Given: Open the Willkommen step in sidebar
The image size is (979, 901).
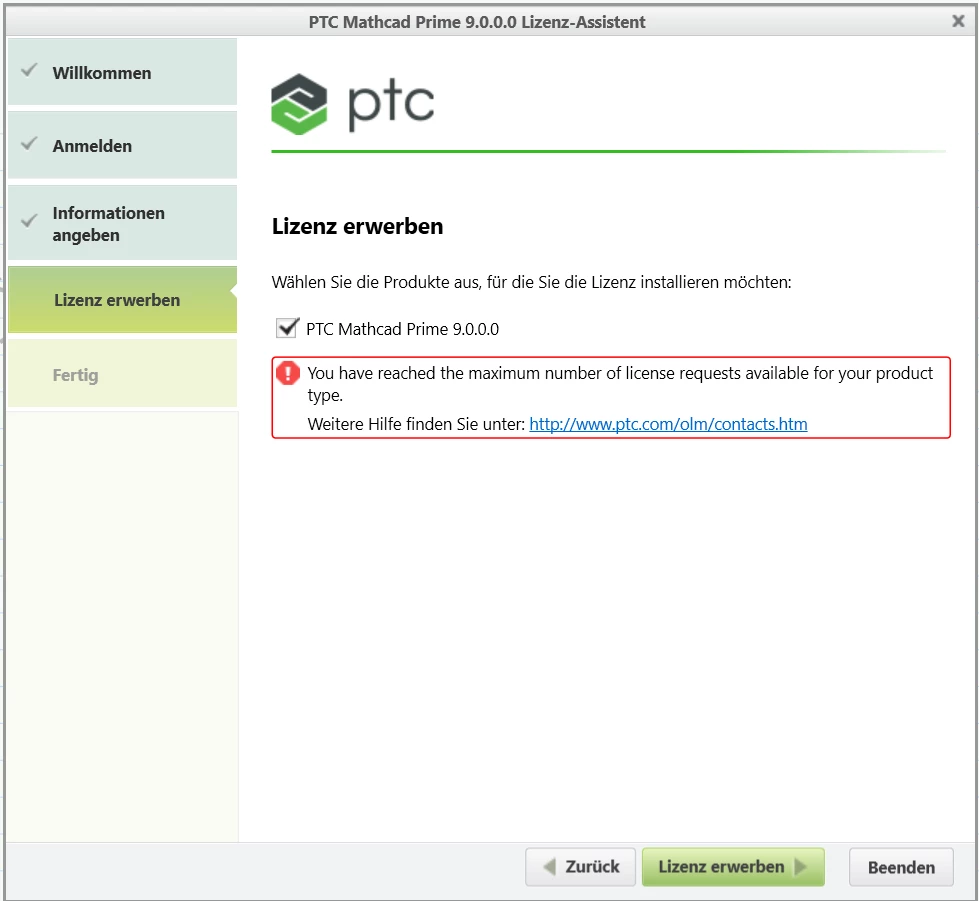Looking at the screenshot, I should pyautogui.click(x=122, y=72).
